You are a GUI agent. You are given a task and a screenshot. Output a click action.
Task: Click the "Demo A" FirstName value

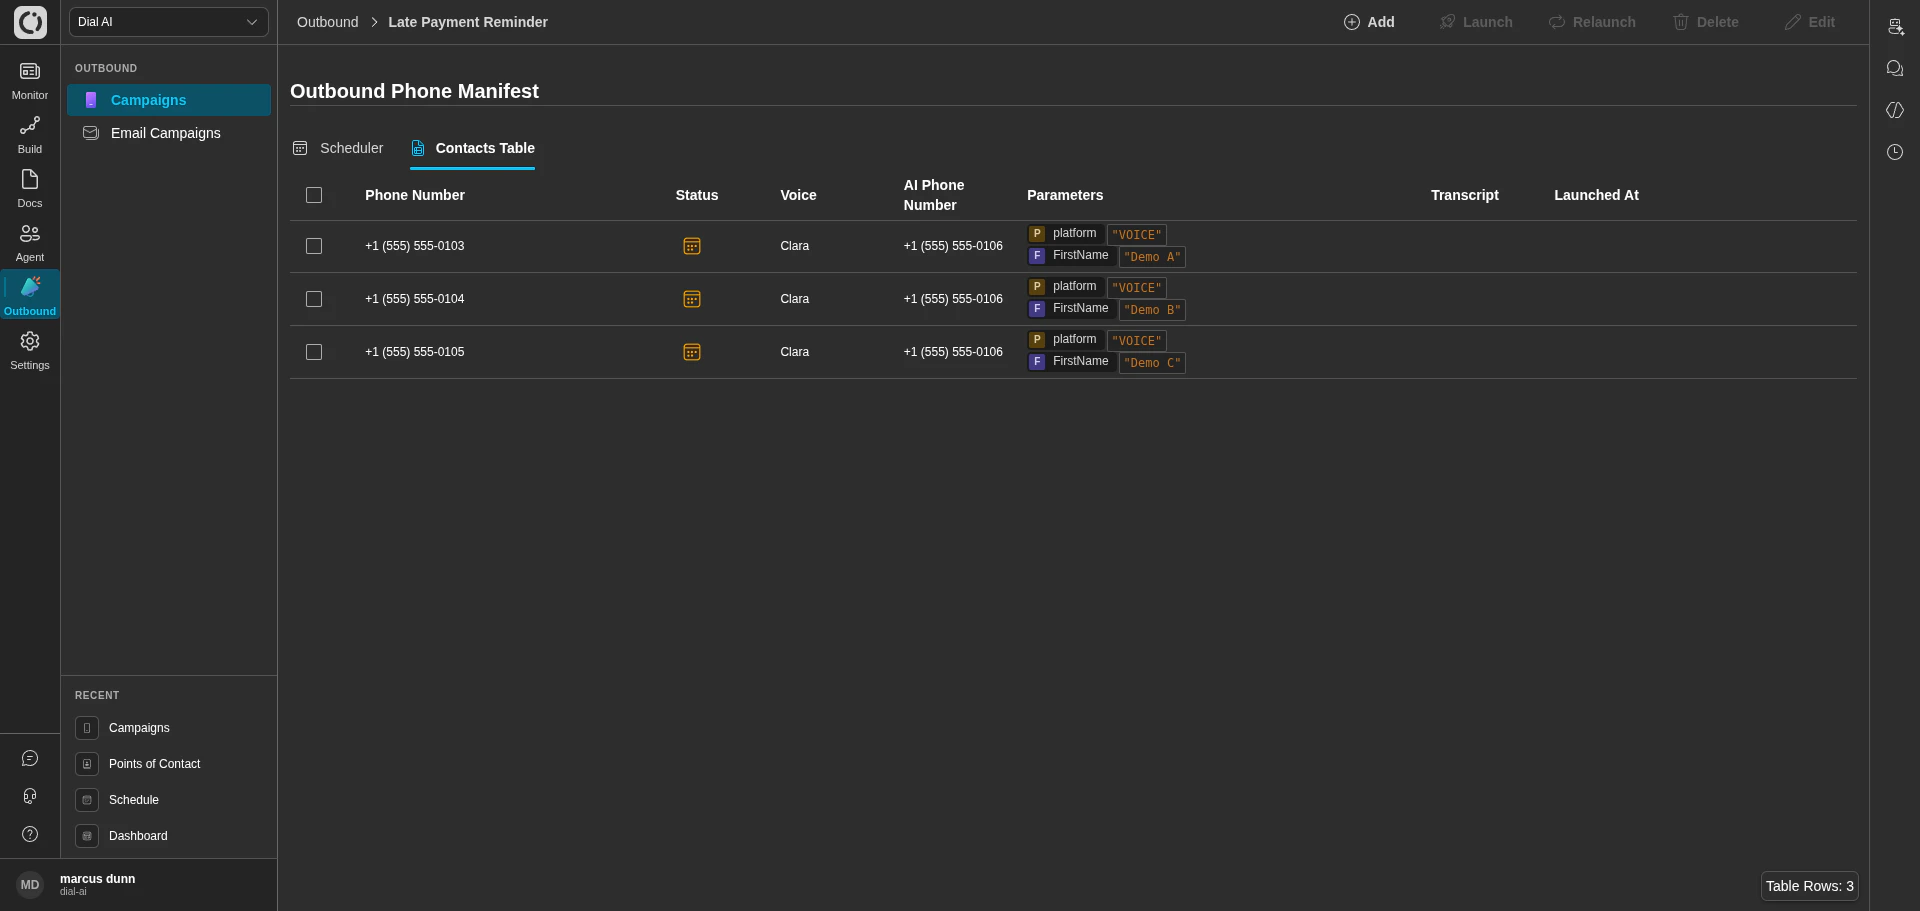click(1152, 257)
